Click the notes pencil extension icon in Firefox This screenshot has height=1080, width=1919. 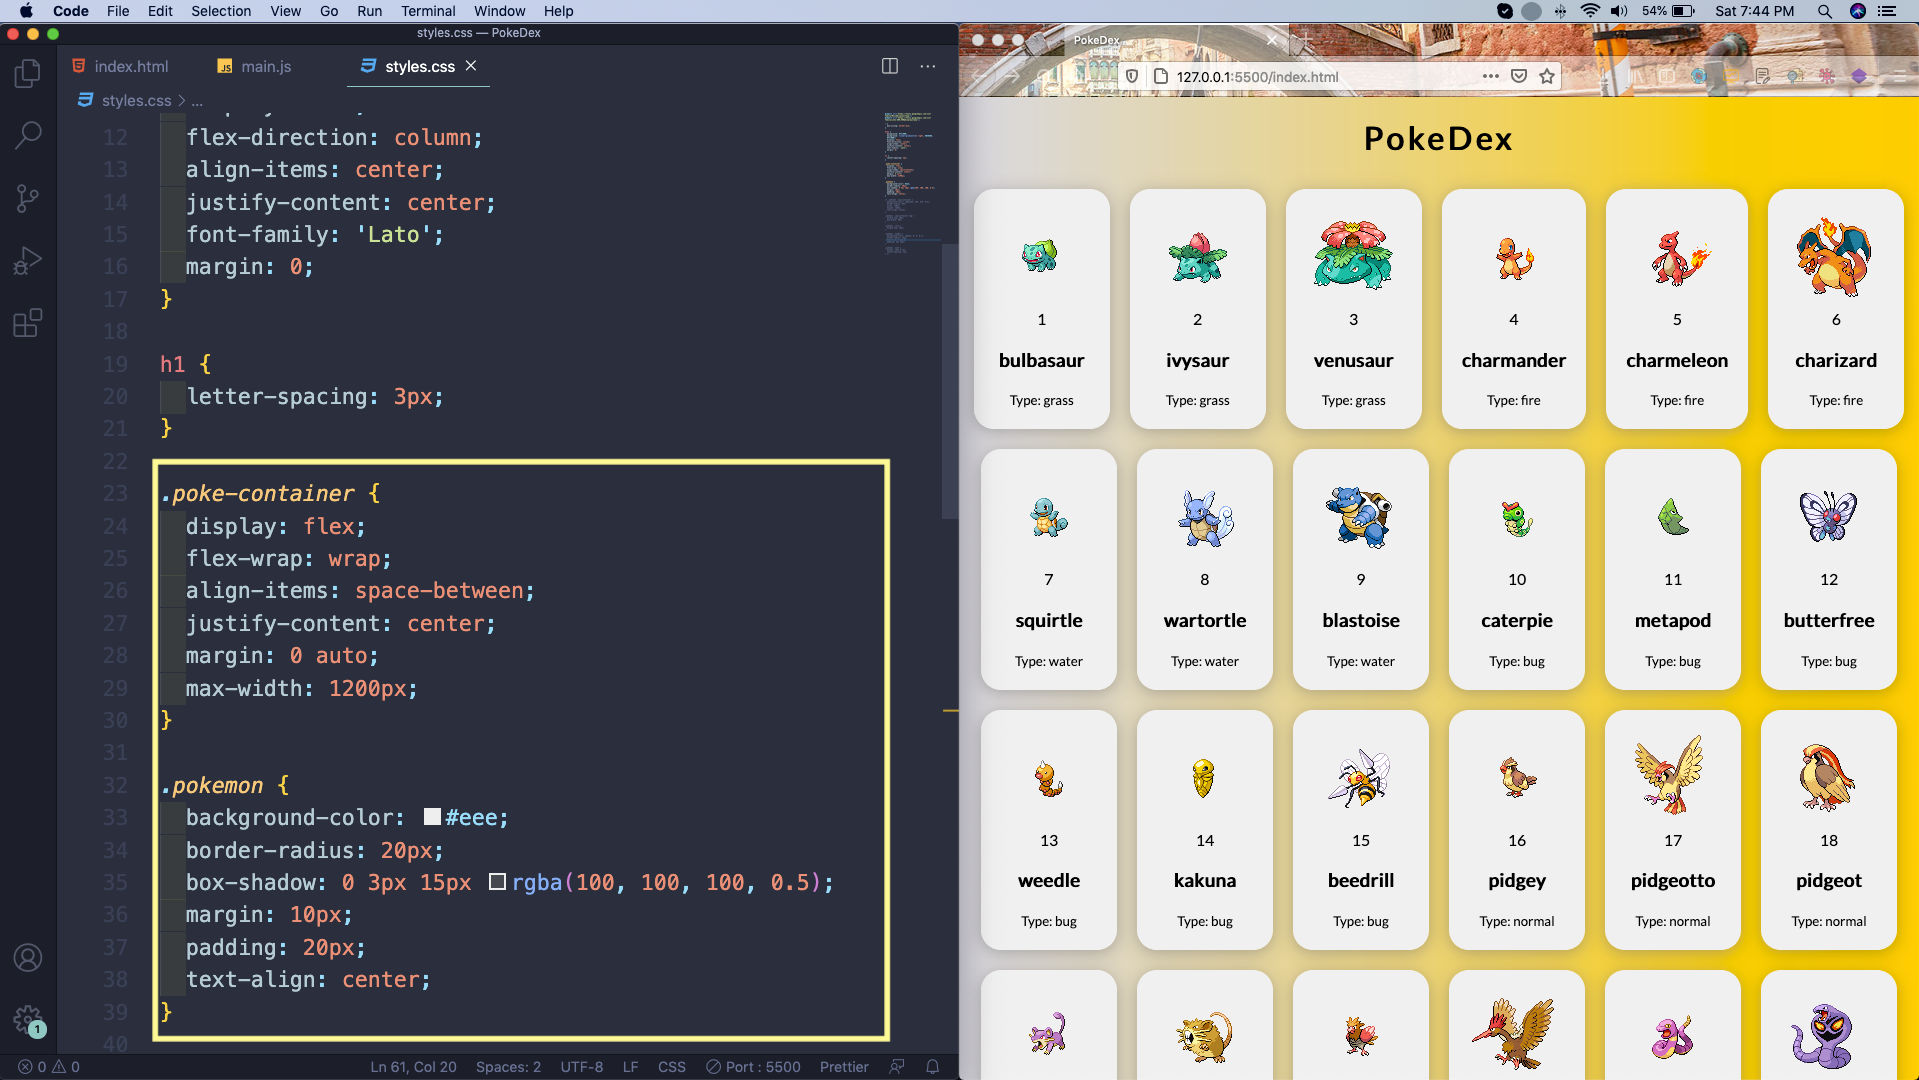[1762, 76]
